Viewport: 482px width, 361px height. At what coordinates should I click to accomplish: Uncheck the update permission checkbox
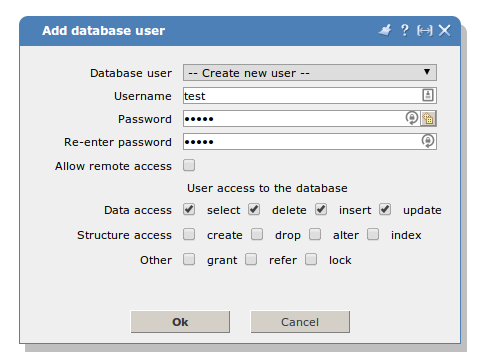pyautogui.click(x=385, y=210)
